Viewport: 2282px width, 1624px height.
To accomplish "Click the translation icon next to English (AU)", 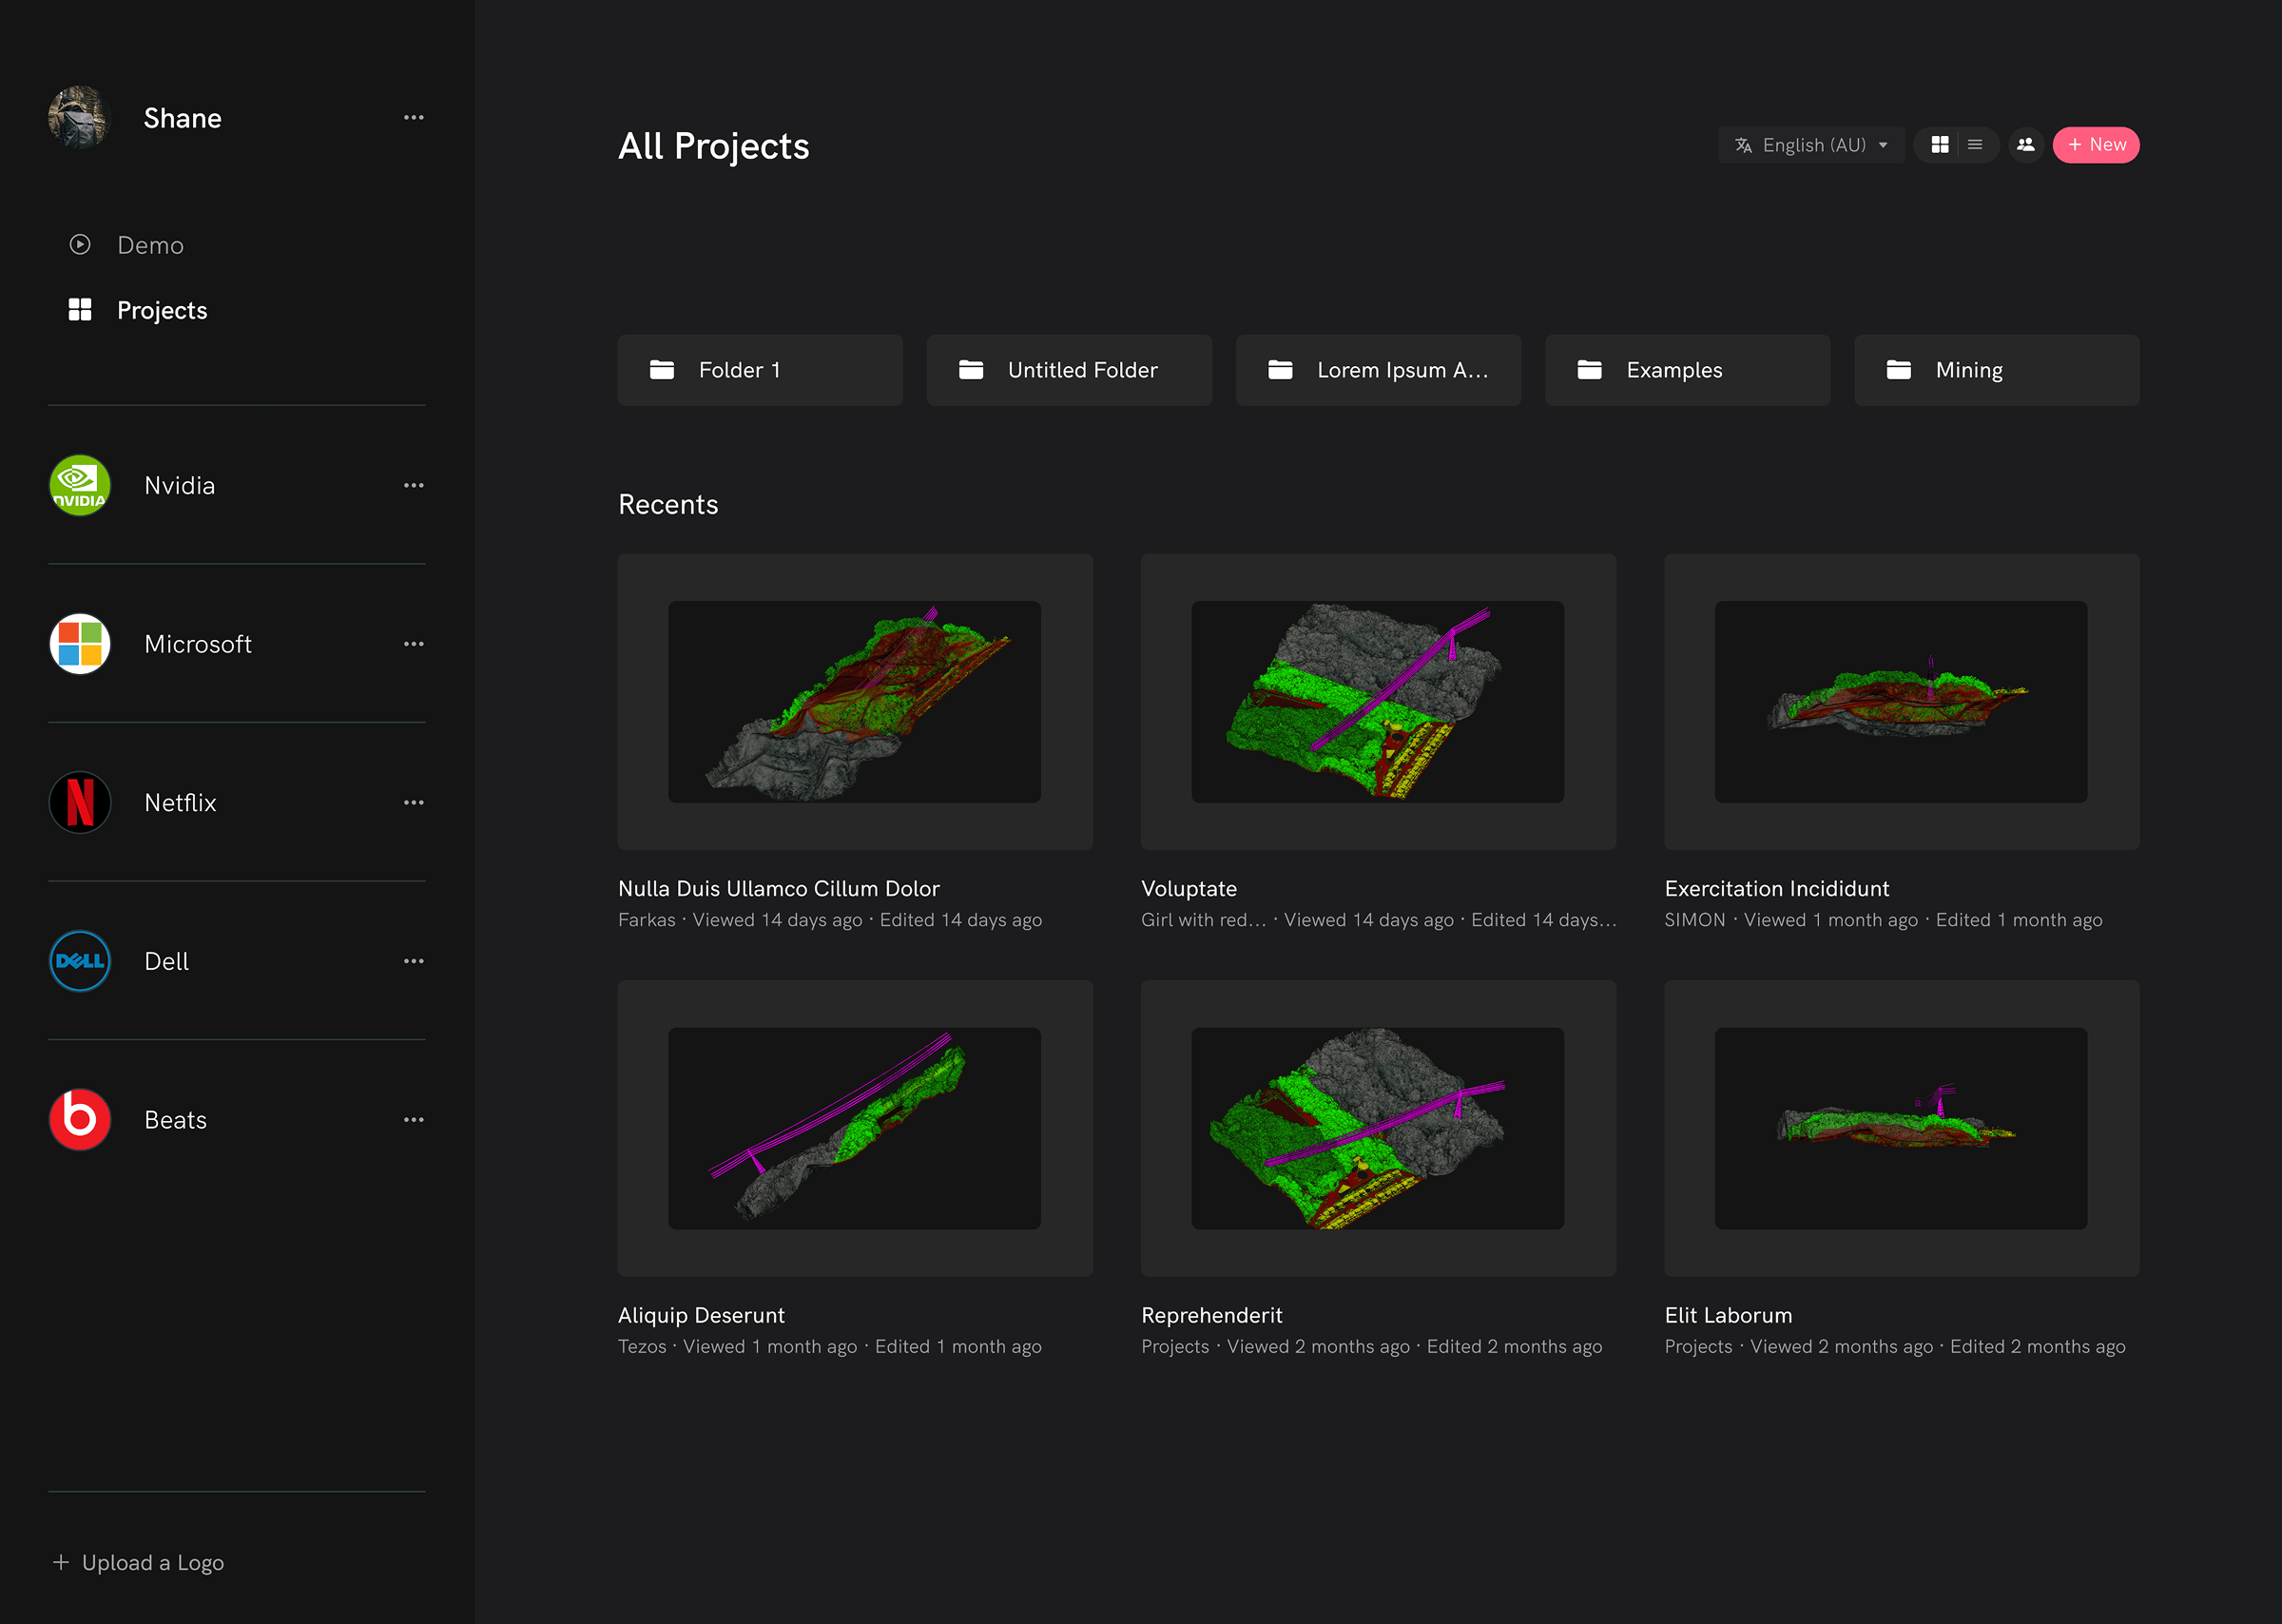I will click(1742, 145).
